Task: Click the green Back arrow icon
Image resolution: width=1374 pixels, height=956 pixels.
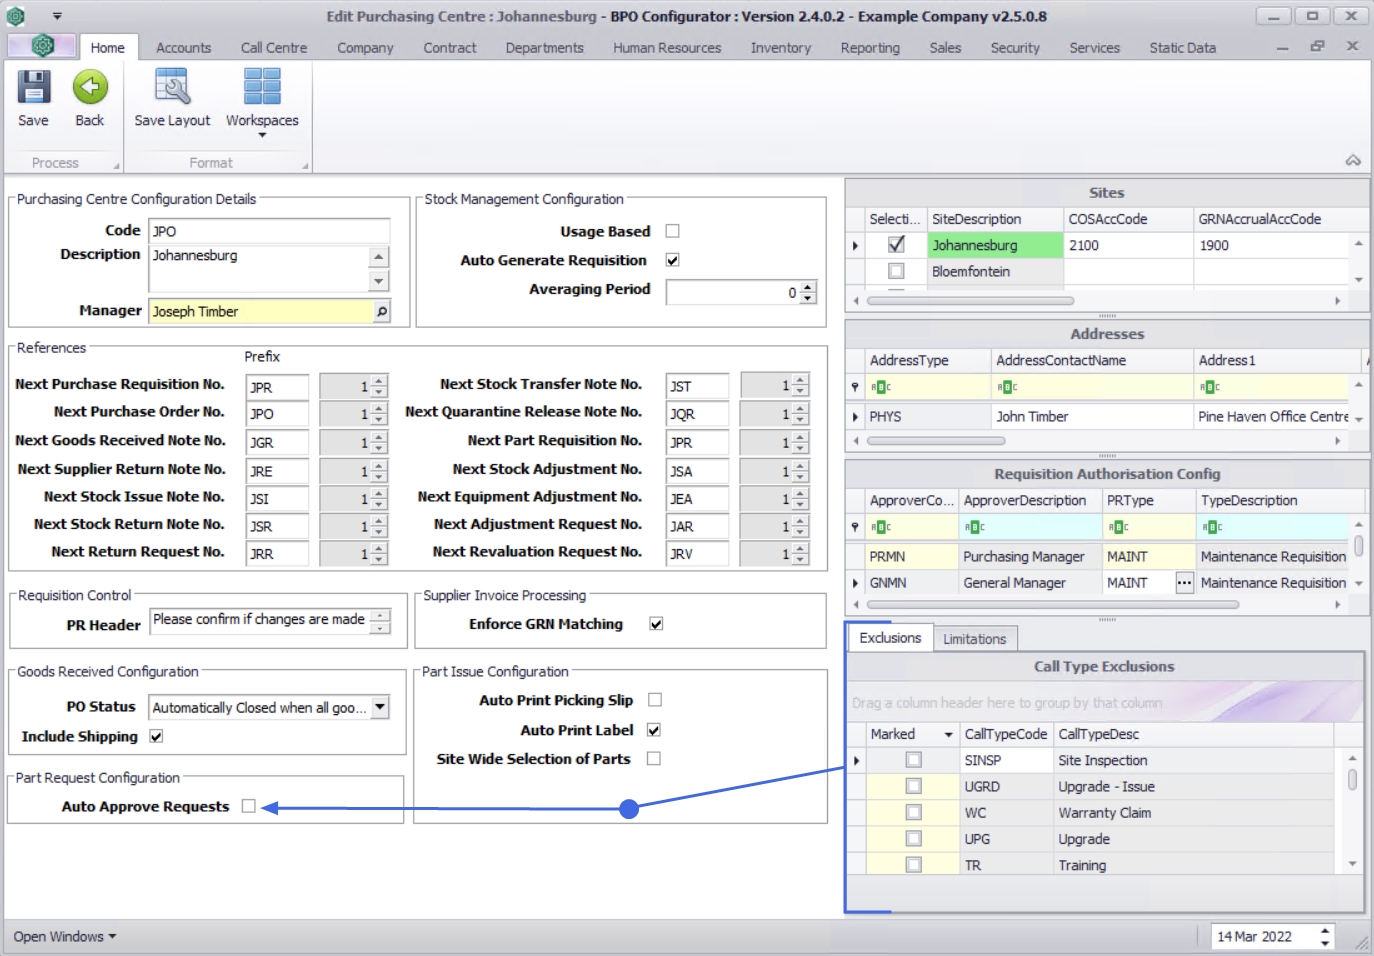Action: 90,88
